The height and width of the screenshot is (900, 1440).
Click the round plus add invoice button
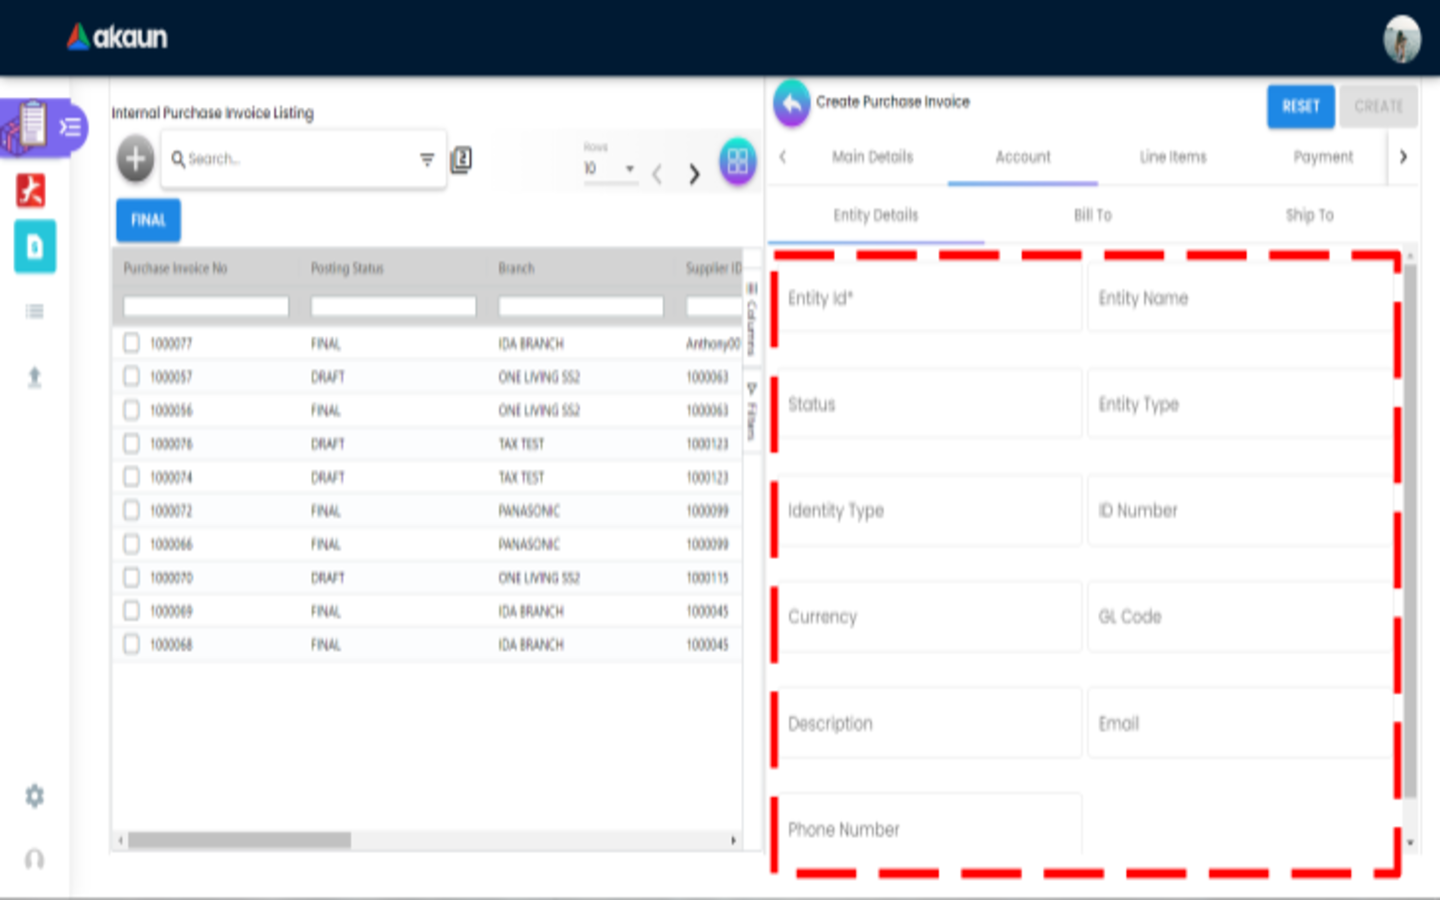click(135, 159)
